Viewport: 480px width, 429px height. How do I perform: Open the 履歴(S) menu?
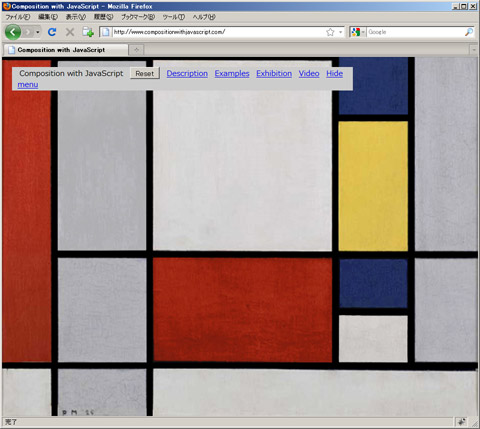click(x=103, y=17)
